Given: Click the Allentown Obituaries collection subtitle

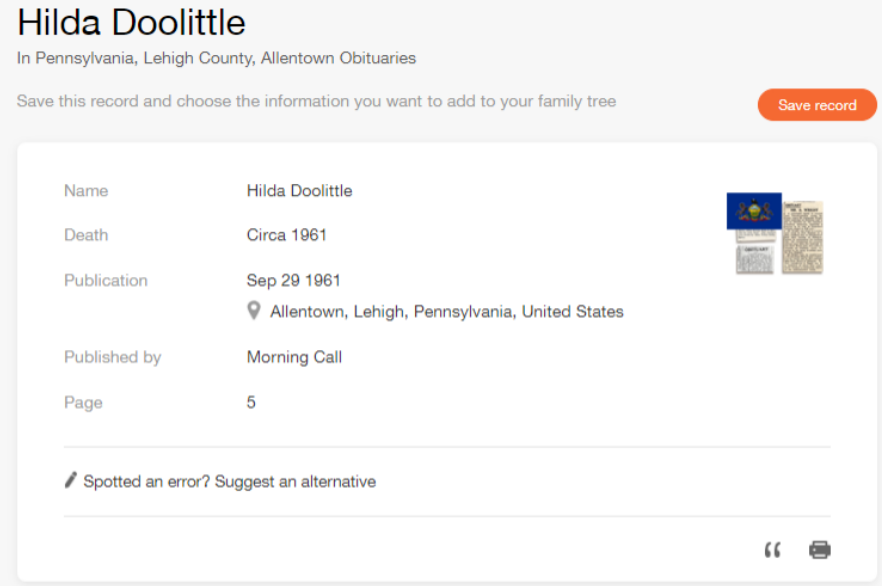Looking at the screenshot, I should [216, 58].
